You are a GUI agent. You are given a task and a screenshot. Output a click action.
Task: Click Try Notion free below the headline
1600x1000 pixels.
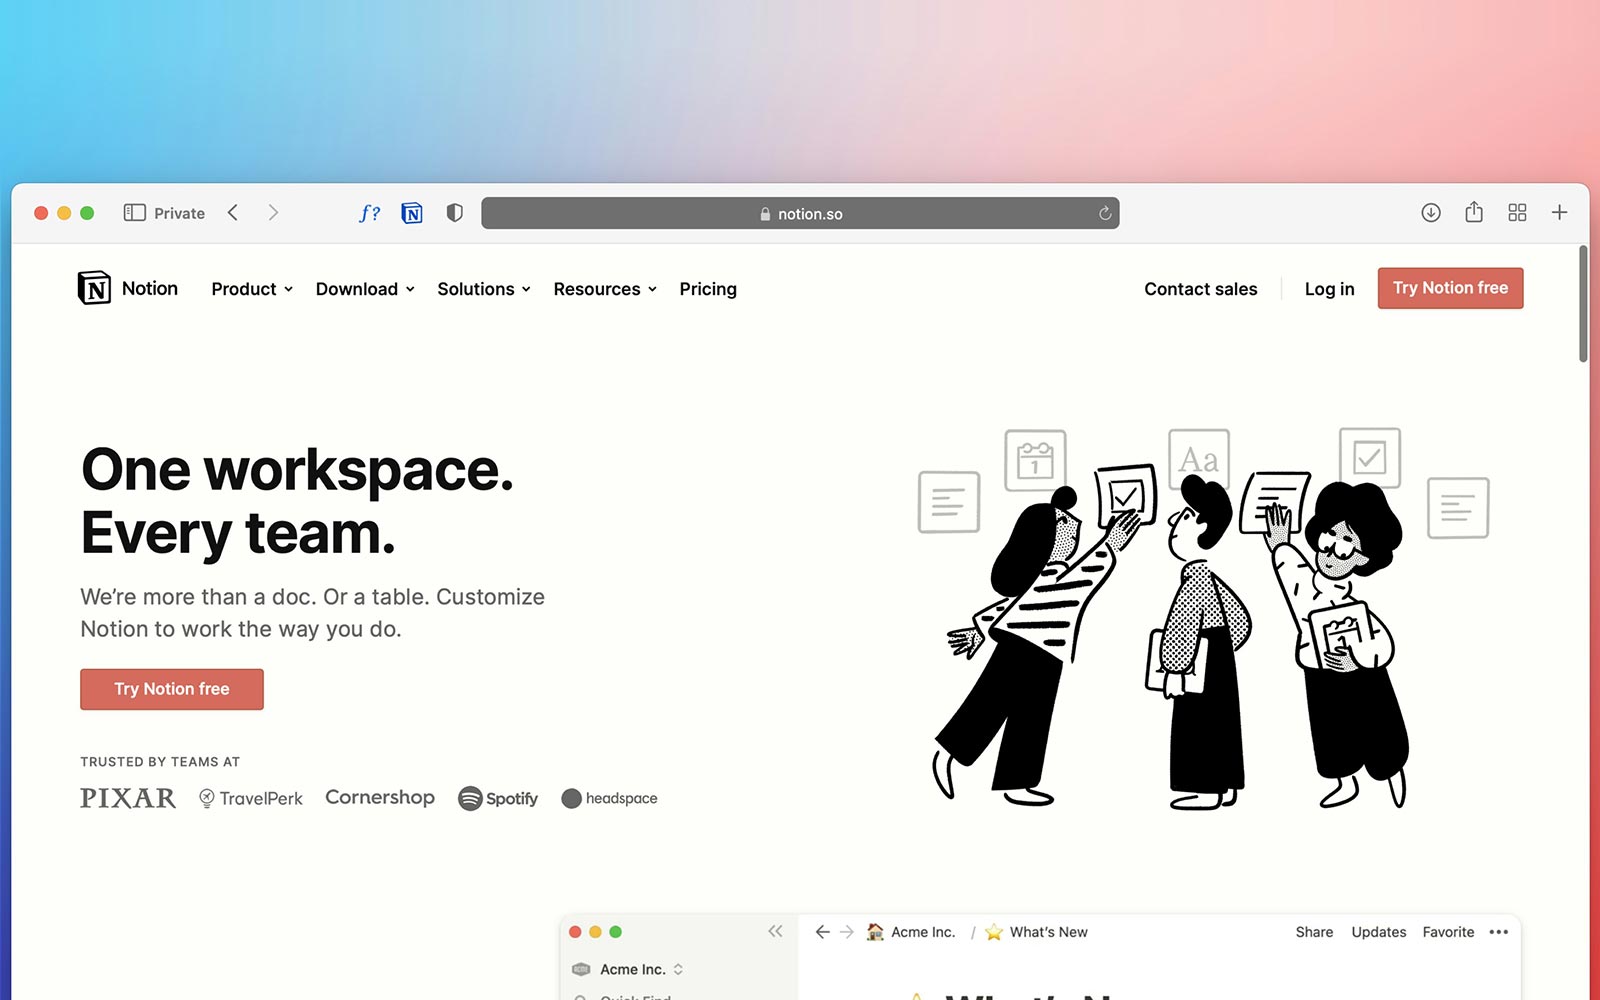pos(172,689)
